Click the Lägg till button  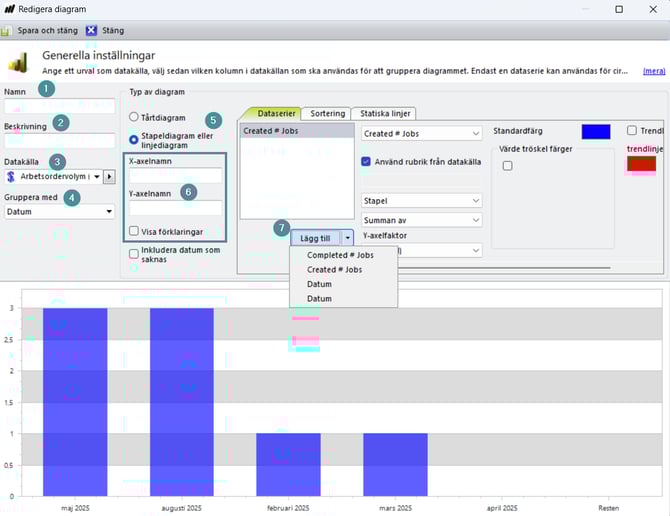(x=315, y=237)
